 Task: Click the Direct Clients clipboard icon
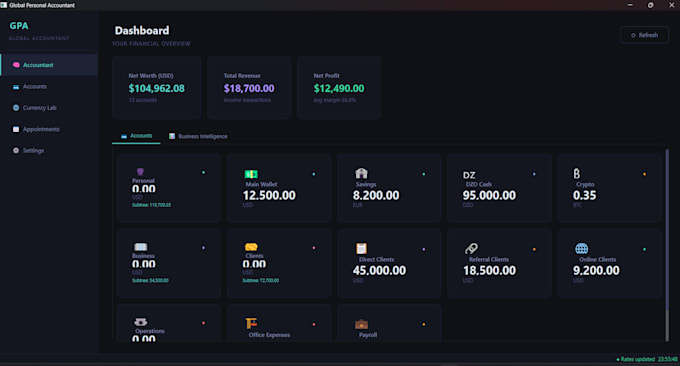361,248
